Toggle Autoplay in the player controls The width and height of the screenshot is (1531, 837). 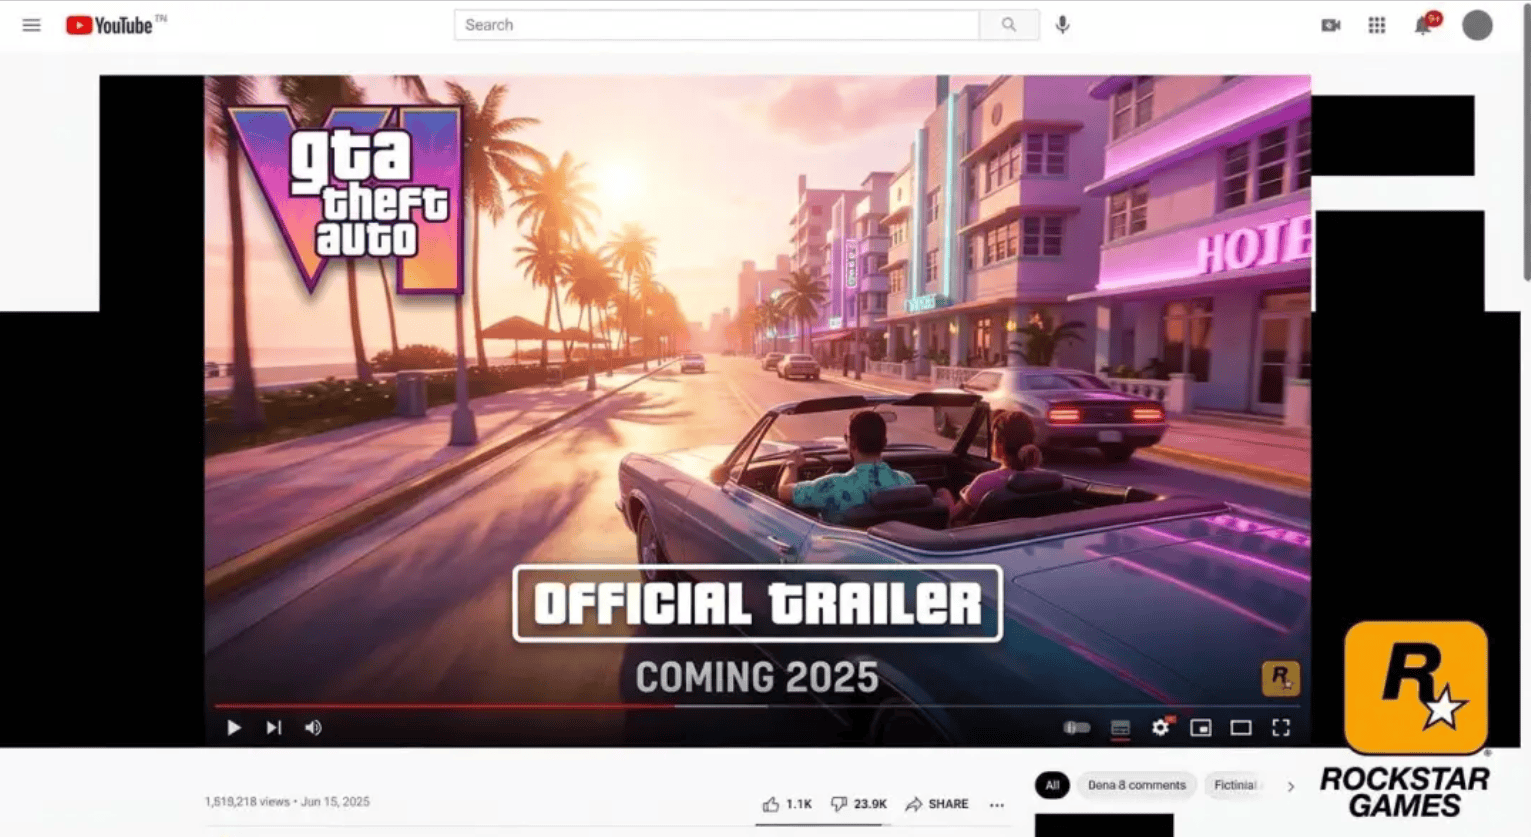click(x=1077, y=728)
